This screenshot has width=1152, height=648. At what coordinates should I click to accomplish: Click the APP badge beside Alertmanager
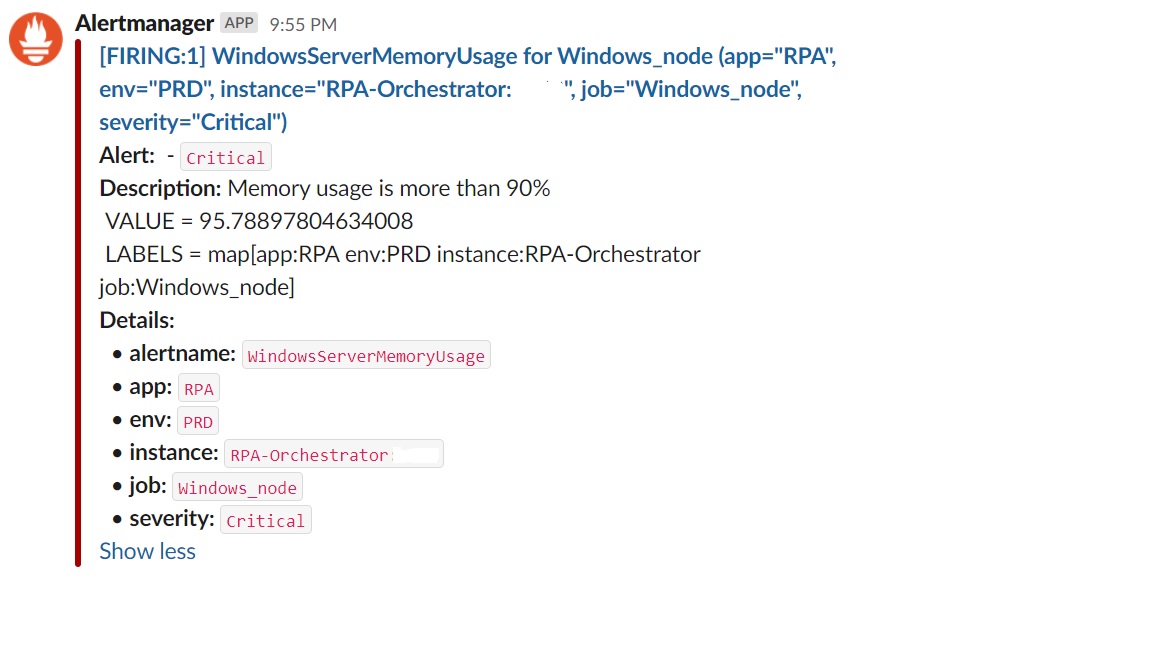click(x=238, y=21)
